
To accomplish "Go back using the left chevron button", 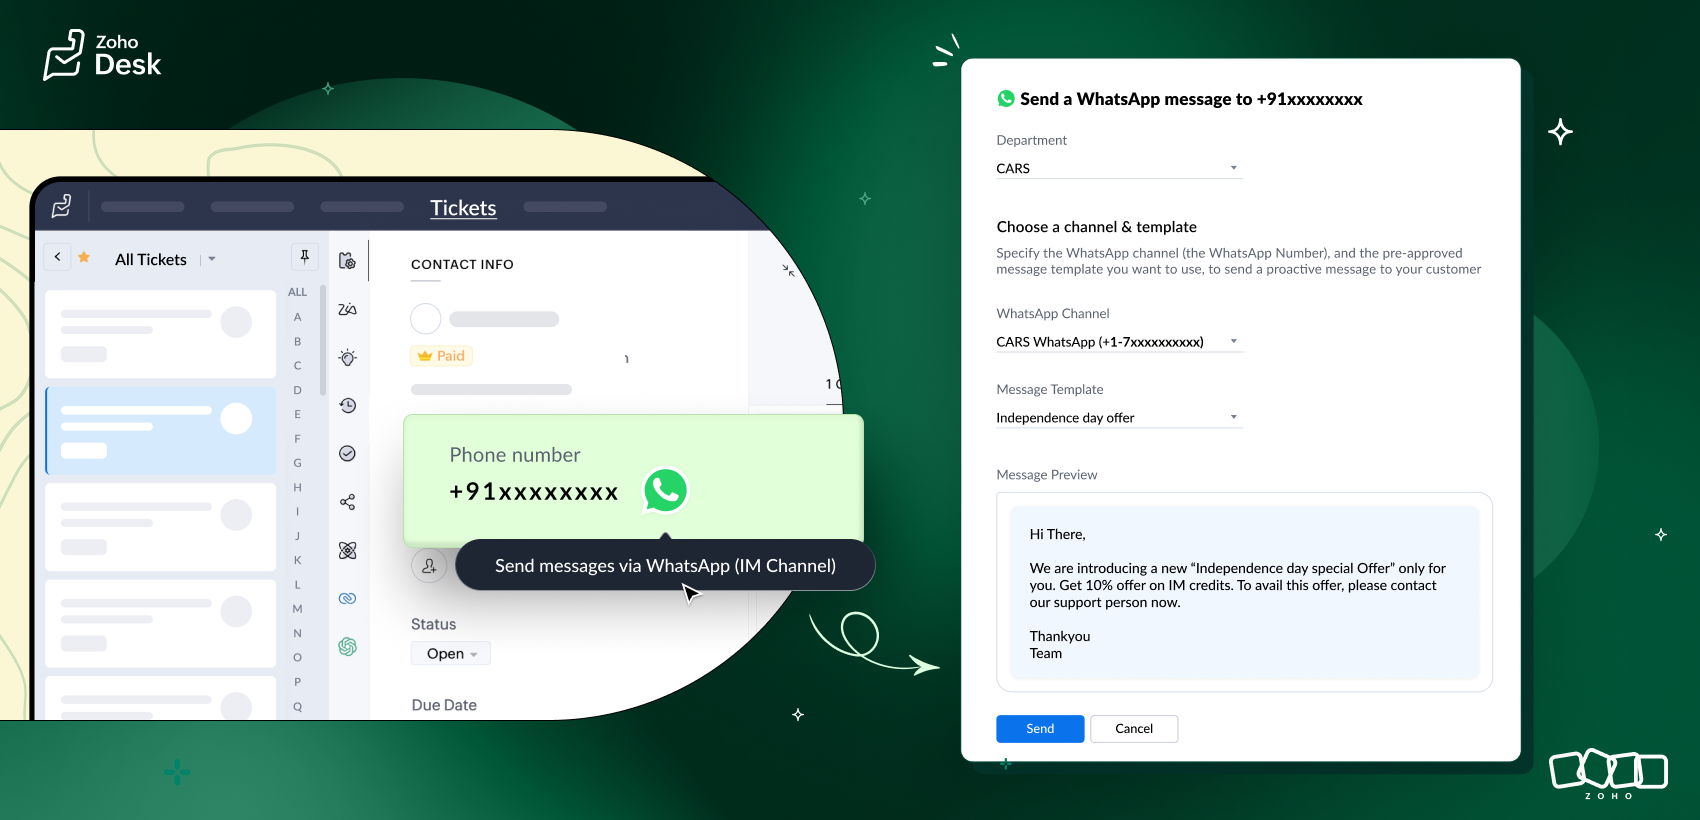I will point(58,257).
